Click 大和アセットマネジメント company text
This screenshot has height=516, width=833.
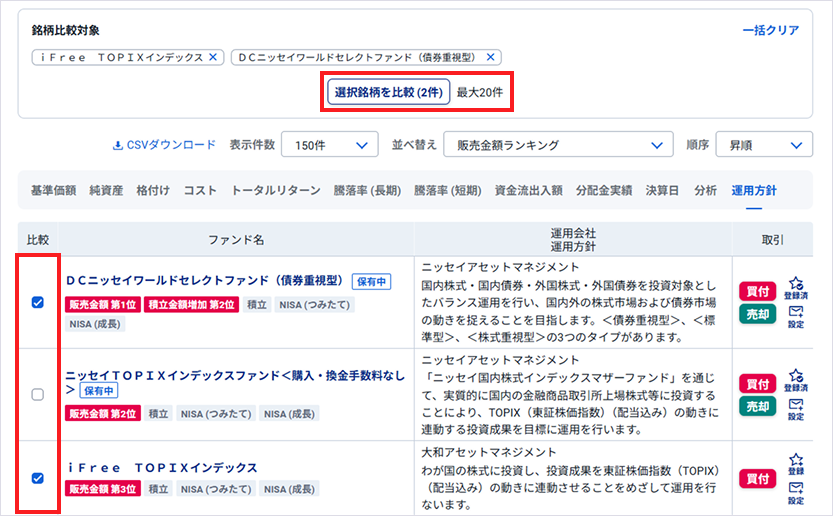click(488, 452)
